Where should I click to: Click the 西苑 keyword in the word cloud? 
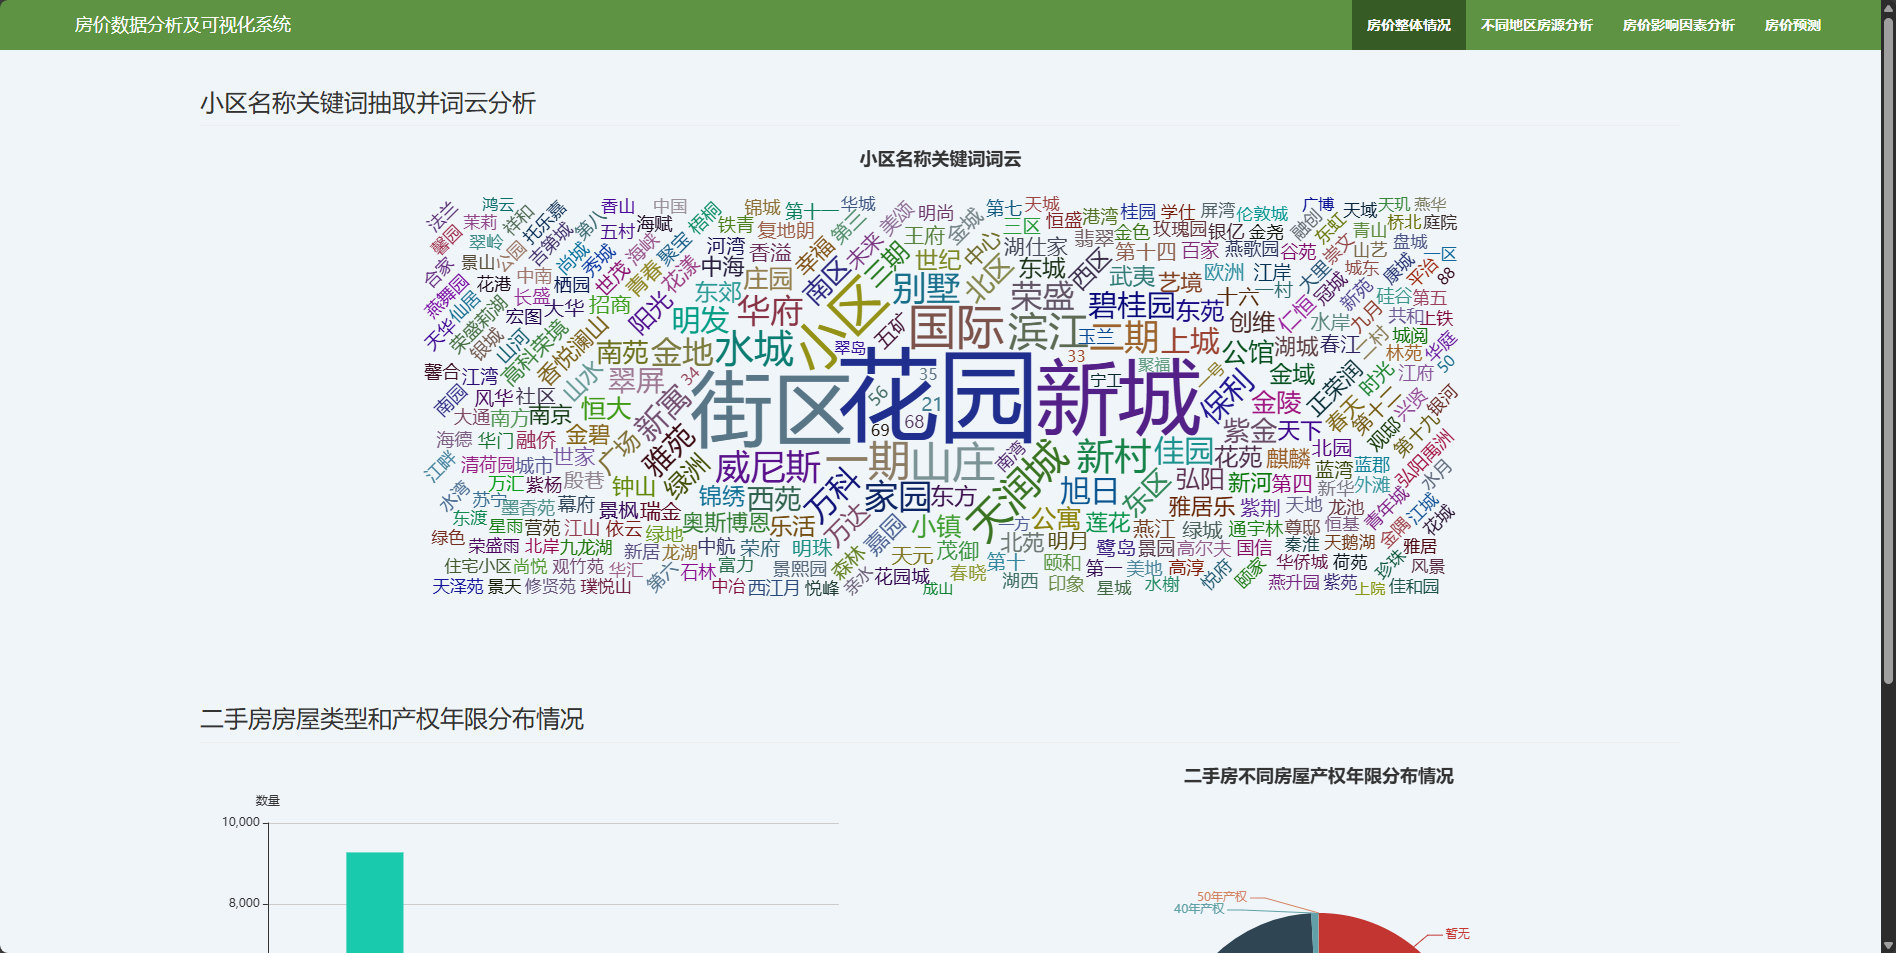click(x=774, y=499)
